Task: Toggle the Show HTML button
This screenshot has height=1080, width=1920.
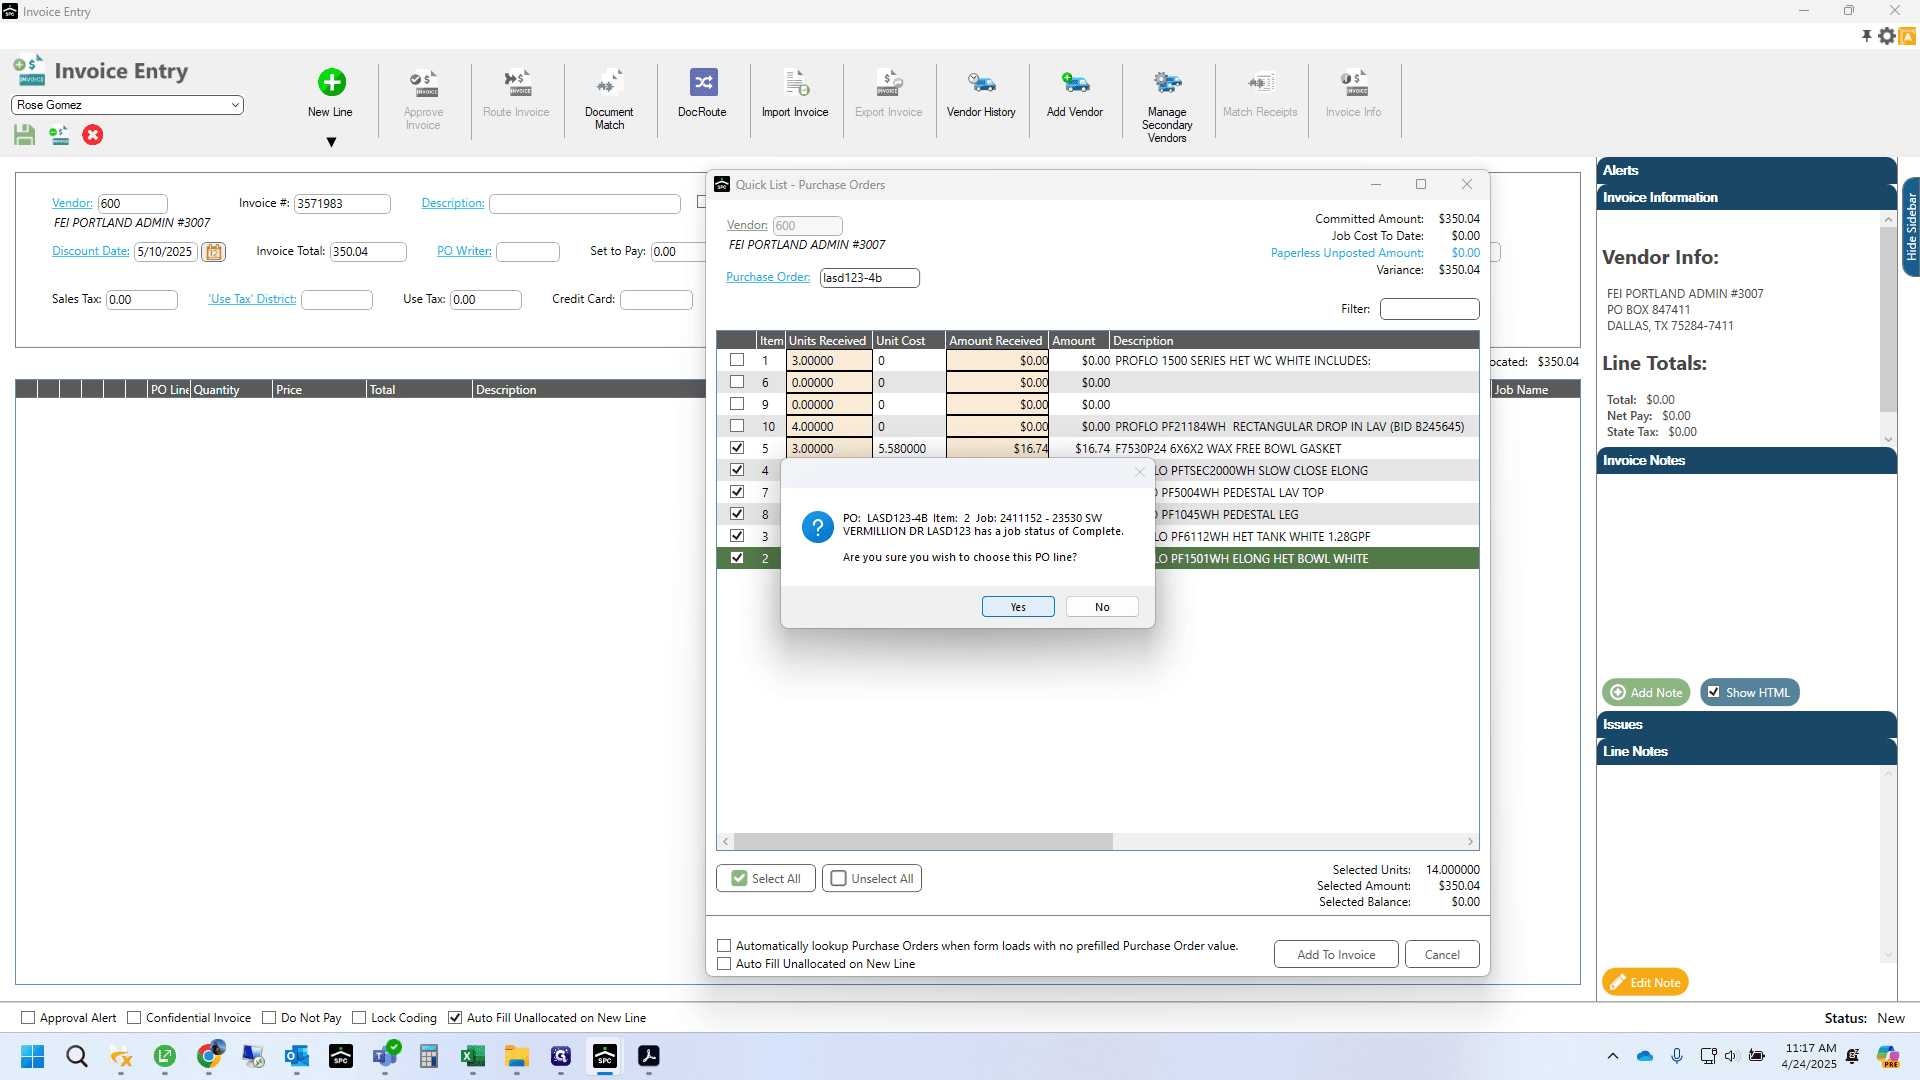Action: 1749,693
